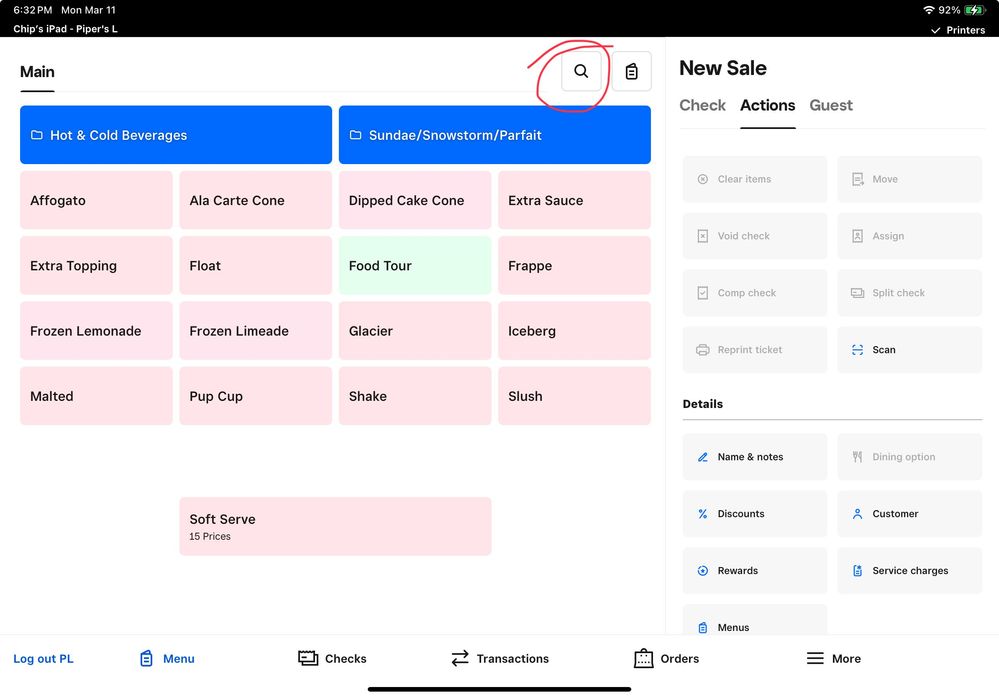Open the Menus action tile
This screenshot has width=999, height=698.
tap(754, 622)
